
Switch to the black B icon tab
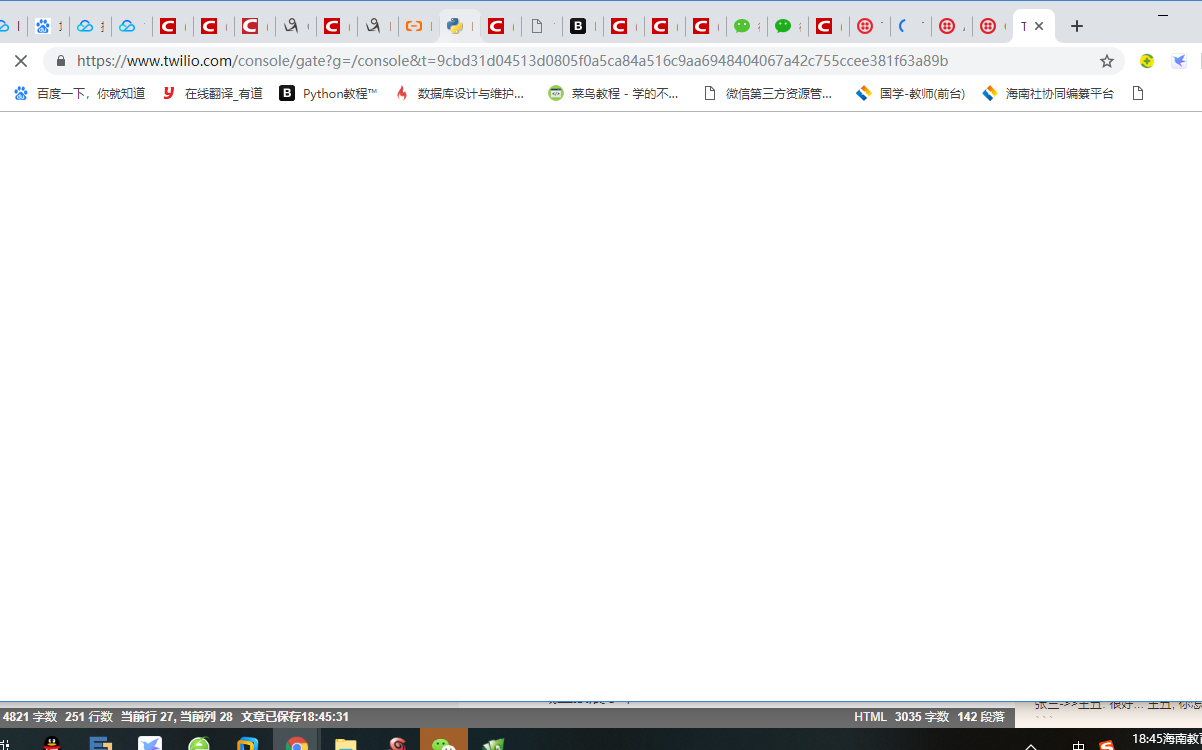point(578,26)
